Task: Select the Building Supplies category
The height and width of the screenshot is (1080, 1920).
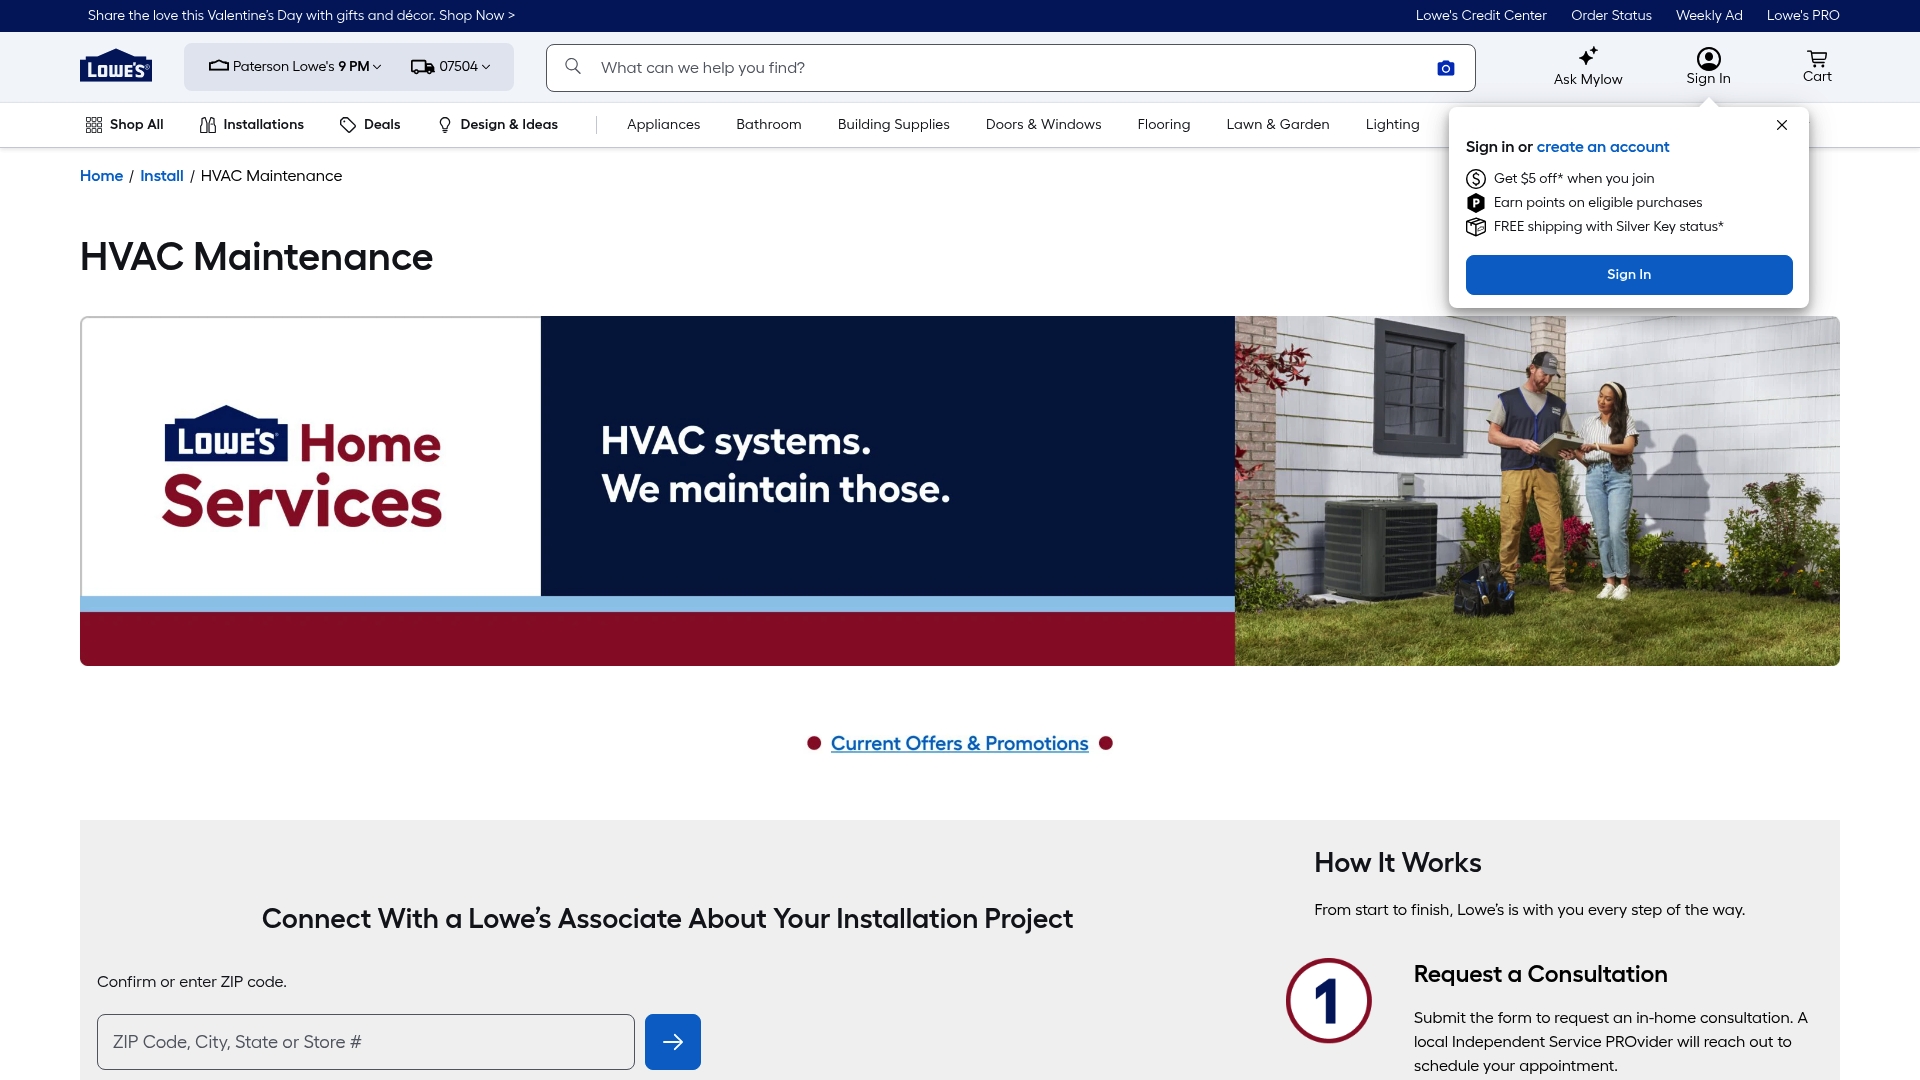Action: (894, 125)
